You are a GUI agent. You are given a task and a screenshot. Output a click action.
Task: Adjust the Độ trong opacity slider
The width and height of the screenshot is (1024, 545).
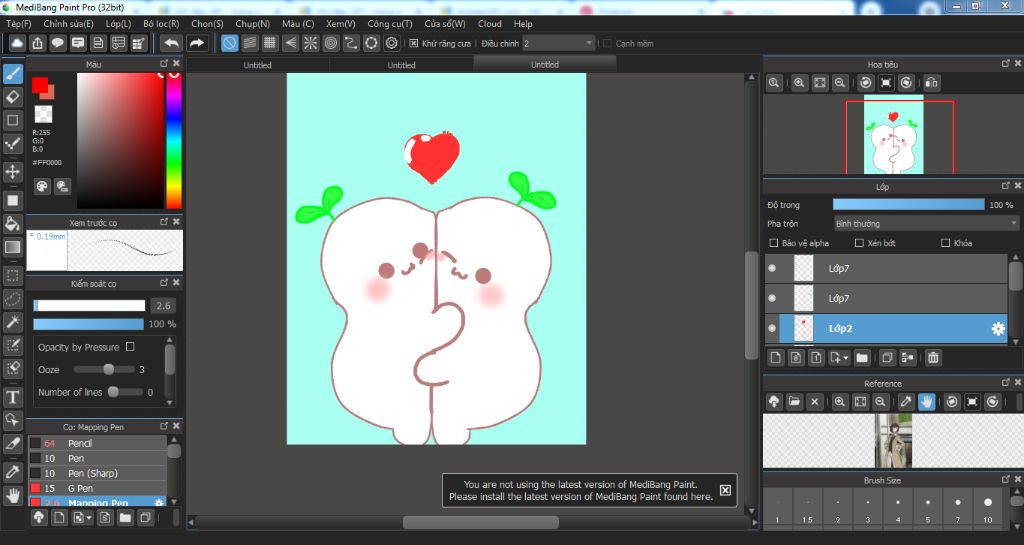(x=908, y=204)
